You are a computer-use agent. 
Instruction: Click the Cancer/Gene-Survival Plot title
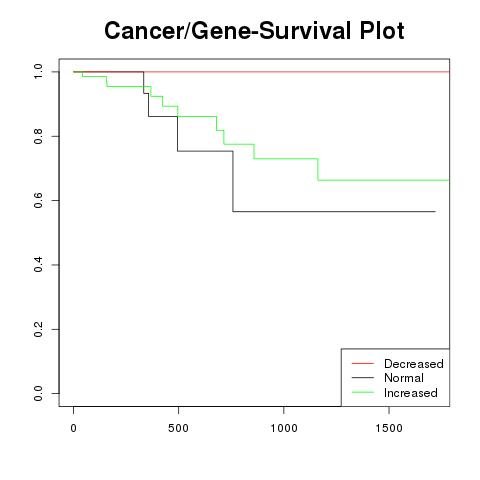pyautogui.click(x=254, y=31)
